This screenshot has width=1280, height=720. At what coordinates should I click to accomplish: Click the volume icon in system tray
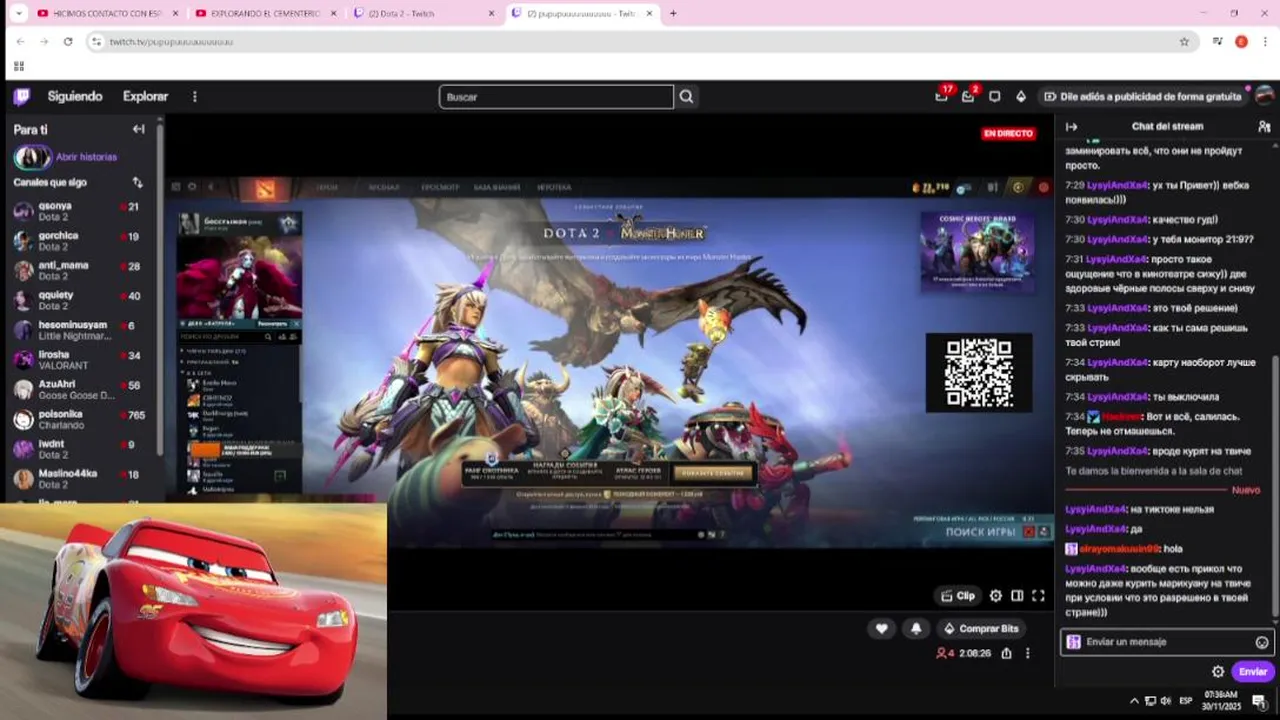point(1166,701)
